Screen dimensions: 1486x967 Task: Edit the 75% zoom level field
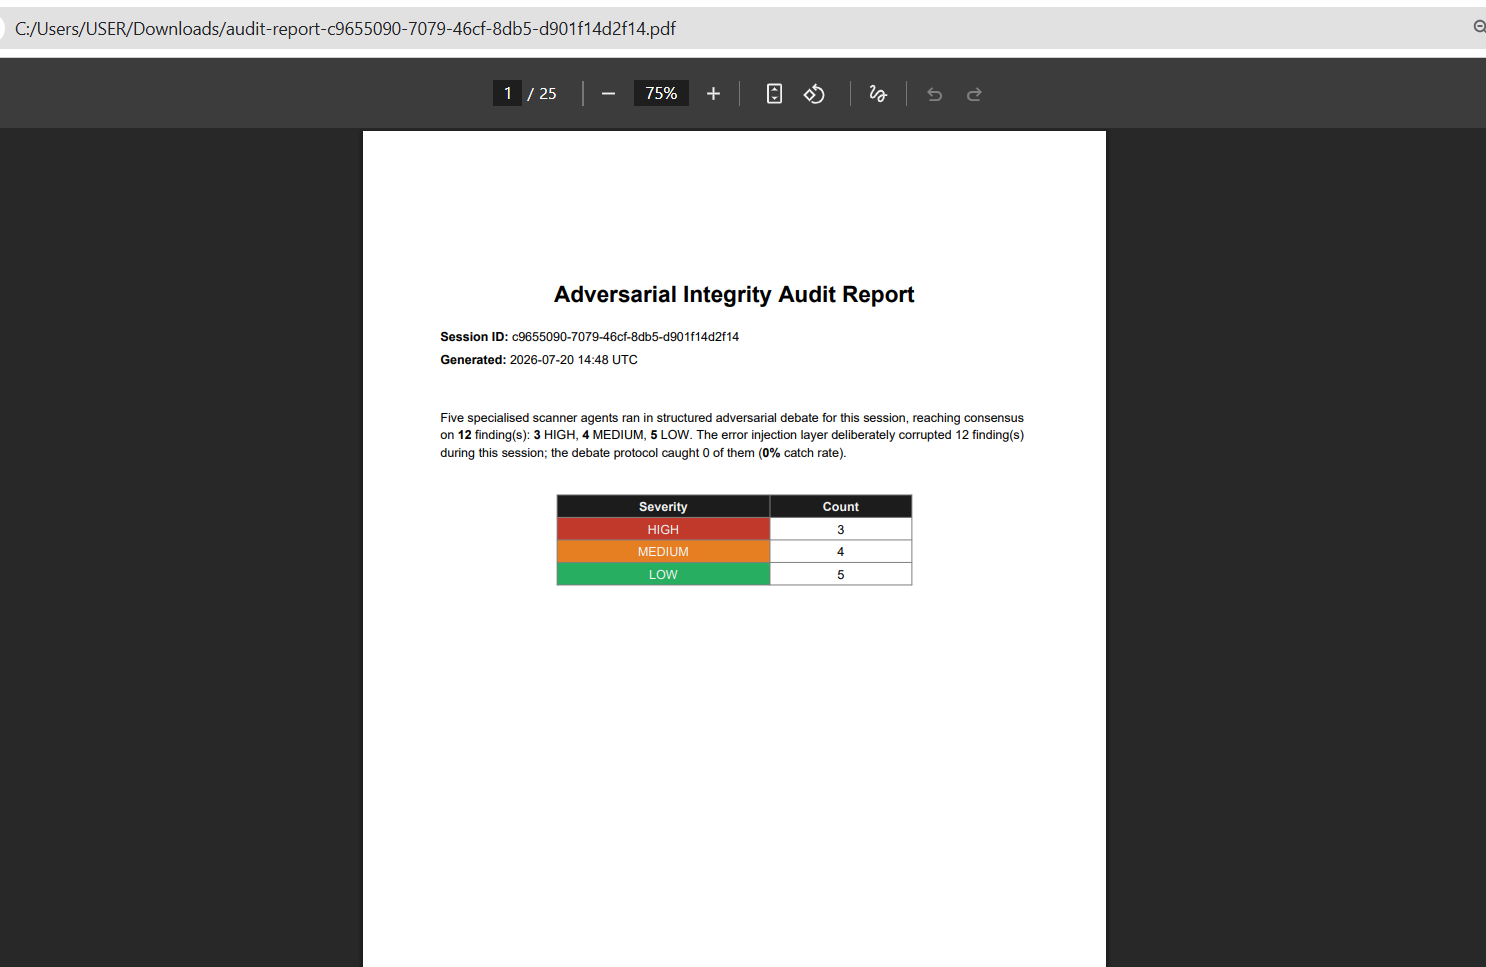point(661,93)
